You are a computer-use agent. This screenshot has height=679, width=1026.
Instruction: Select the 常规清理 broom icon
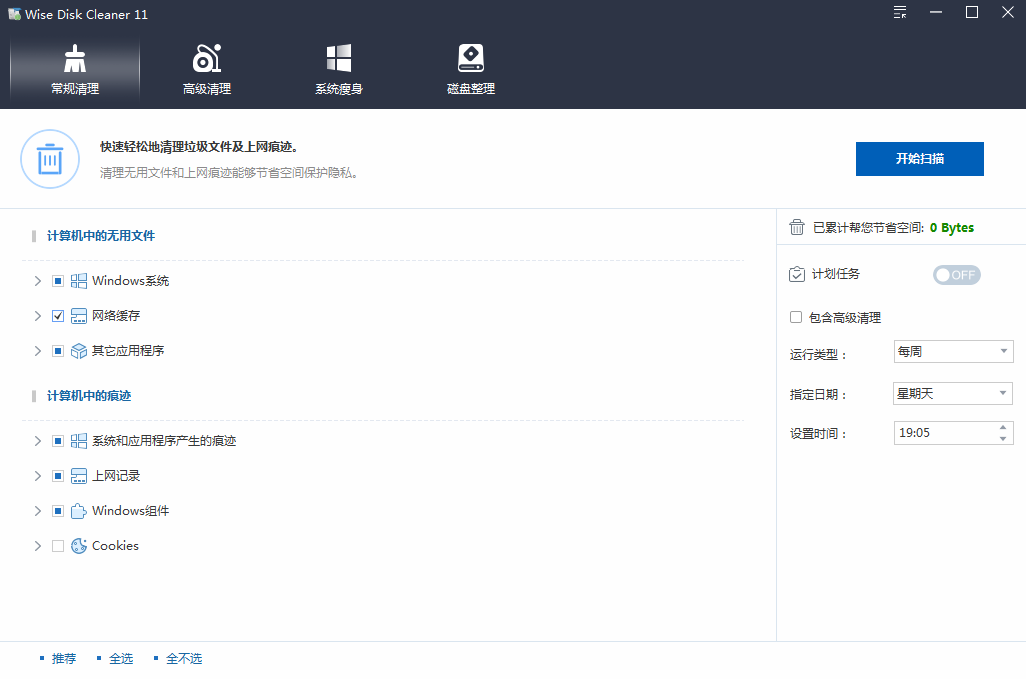pyautogui.click(x=75, y=59)
